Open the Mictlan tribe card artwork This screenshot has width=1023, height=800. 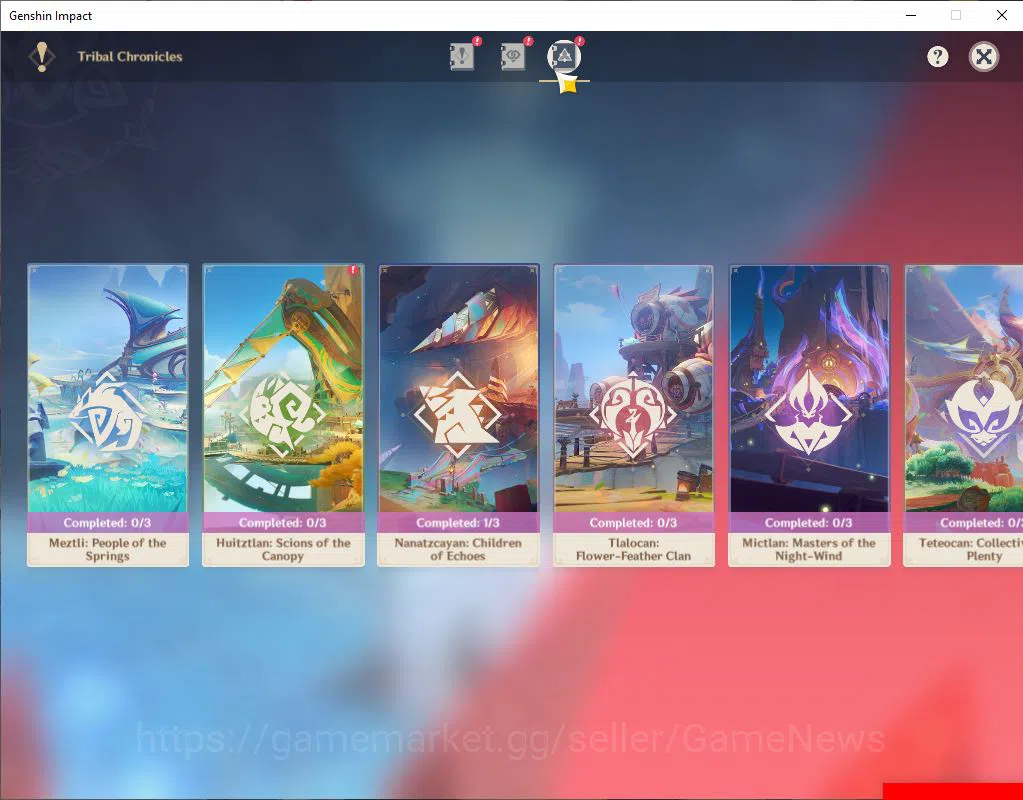(809, 388)
